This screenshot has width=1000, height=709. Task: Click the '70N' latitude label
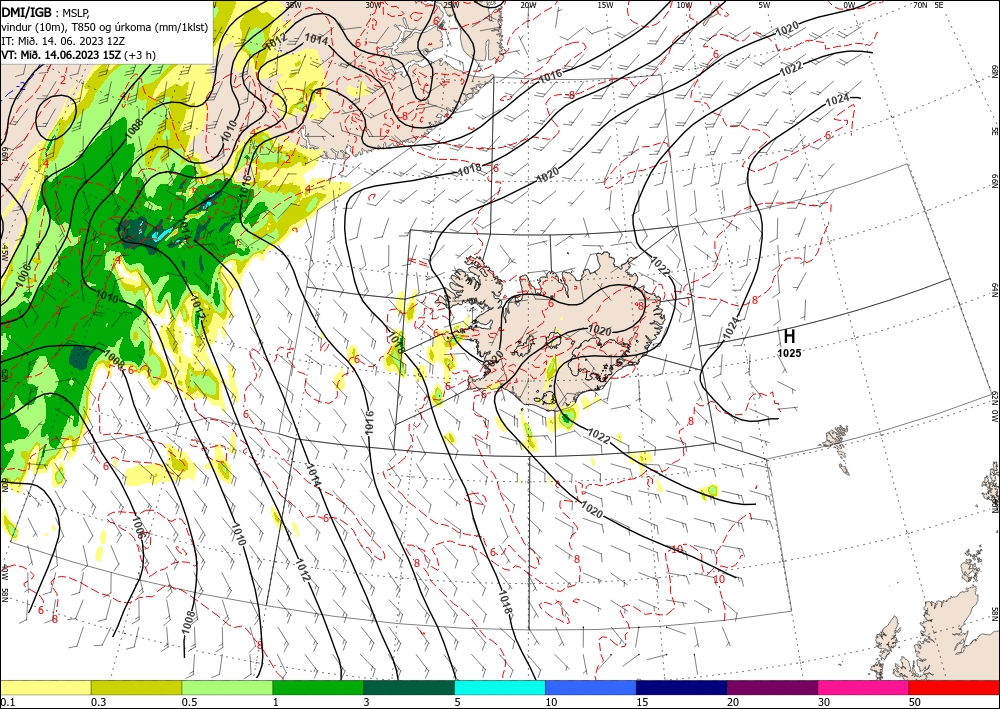[x=920, y=4]
